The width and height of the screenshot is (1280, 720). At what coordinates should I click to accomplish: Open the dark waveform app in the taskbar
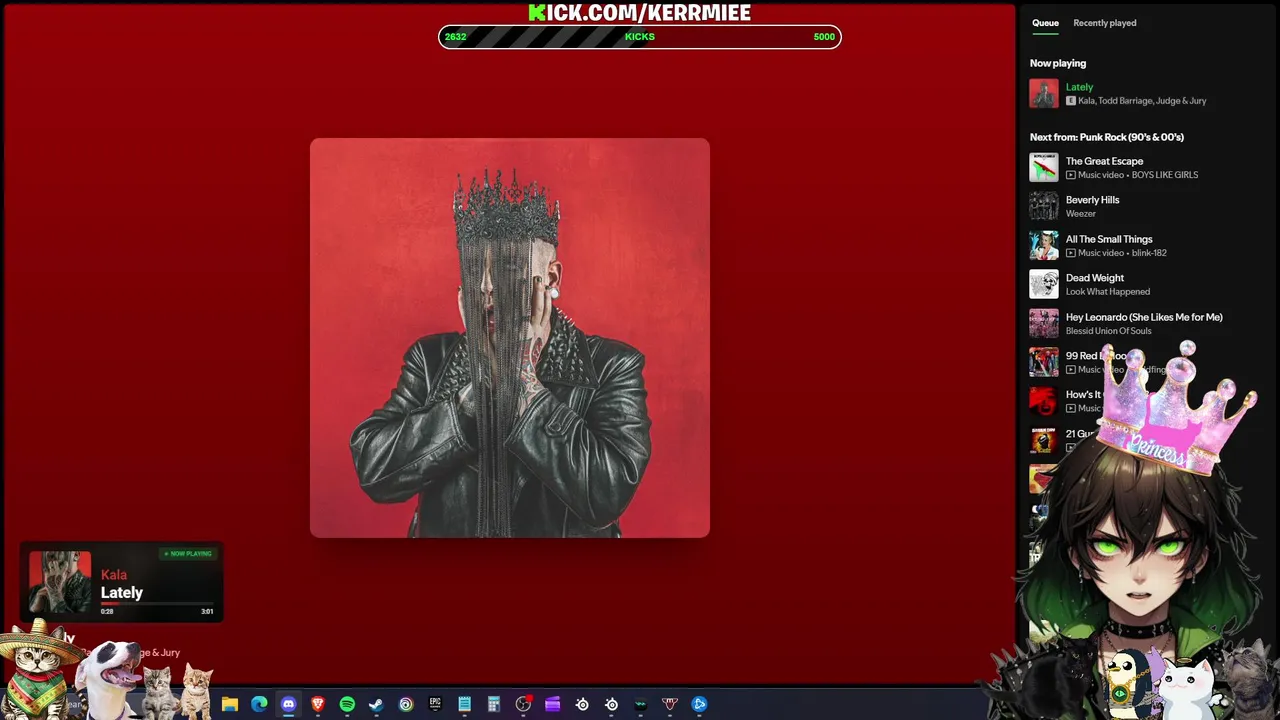(x=640, y=704)
